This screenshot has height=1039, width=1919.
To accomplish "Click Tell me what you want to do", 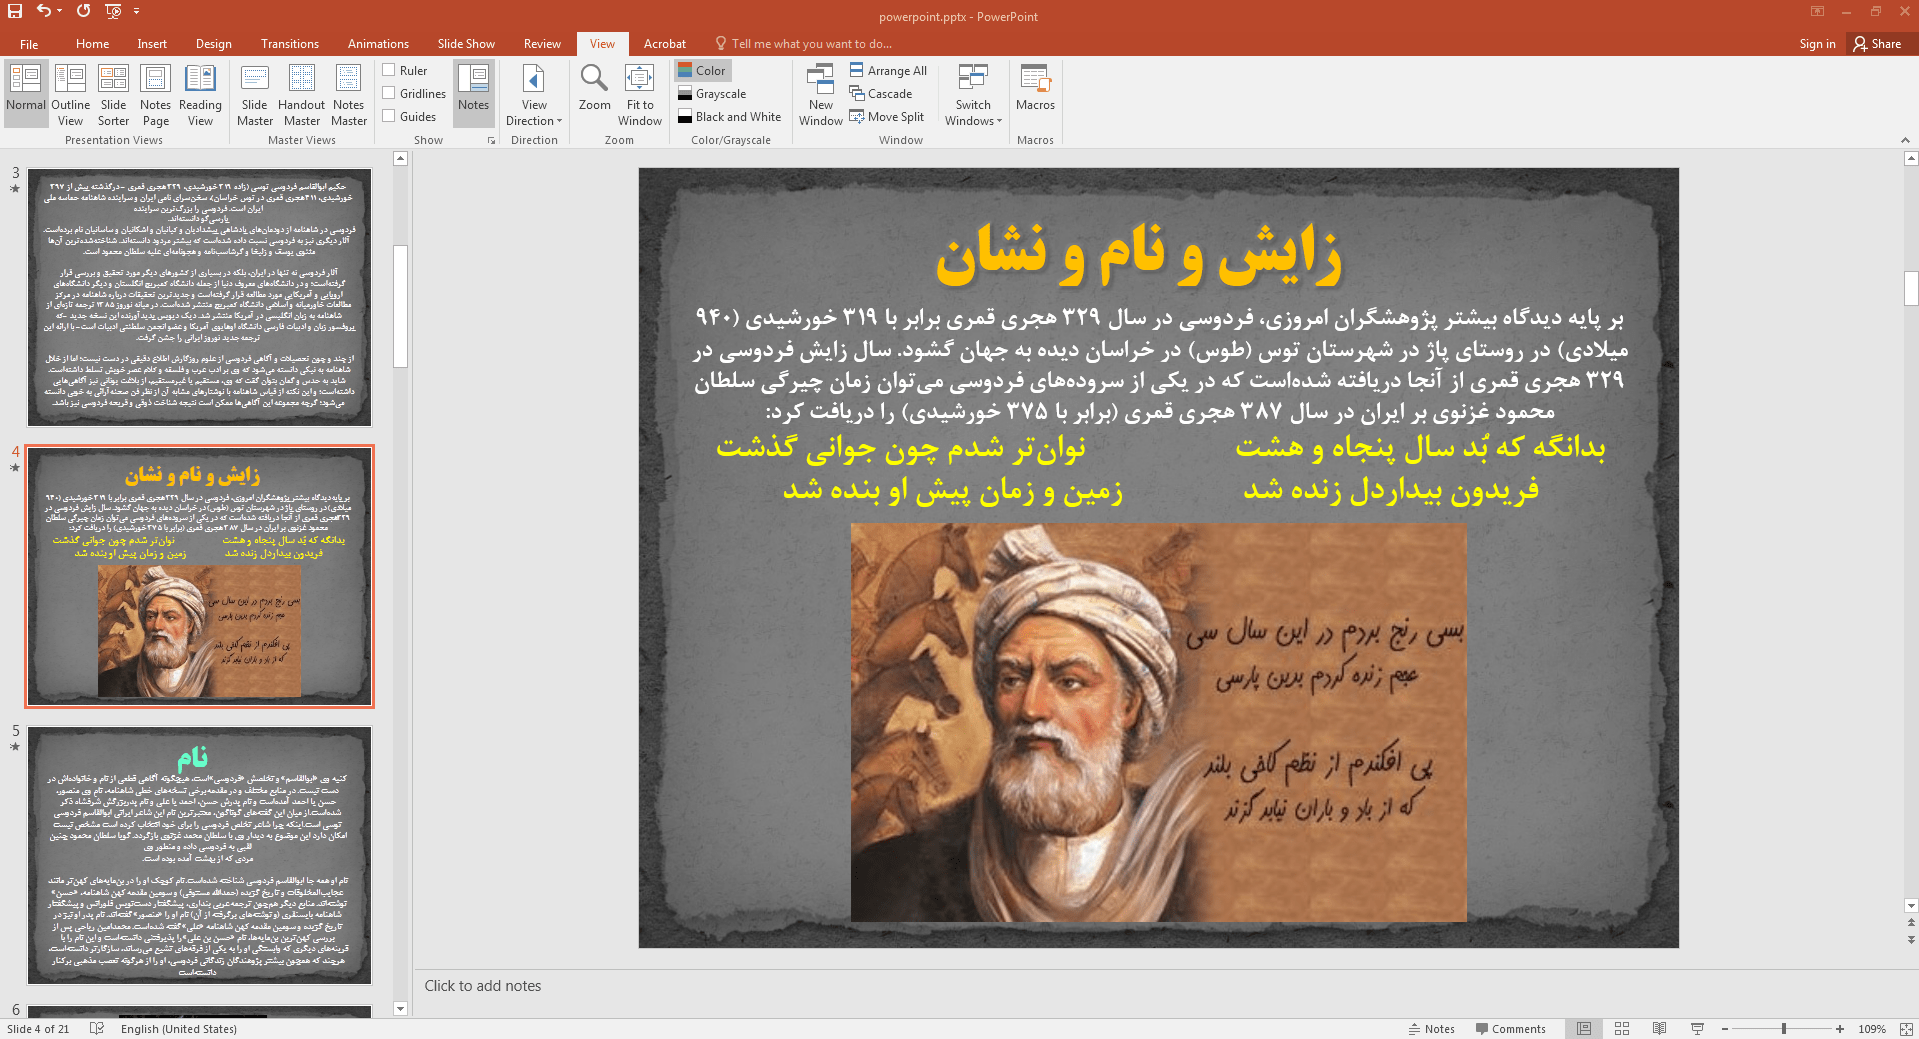I will pyautogui.click(x=803, y=44).
